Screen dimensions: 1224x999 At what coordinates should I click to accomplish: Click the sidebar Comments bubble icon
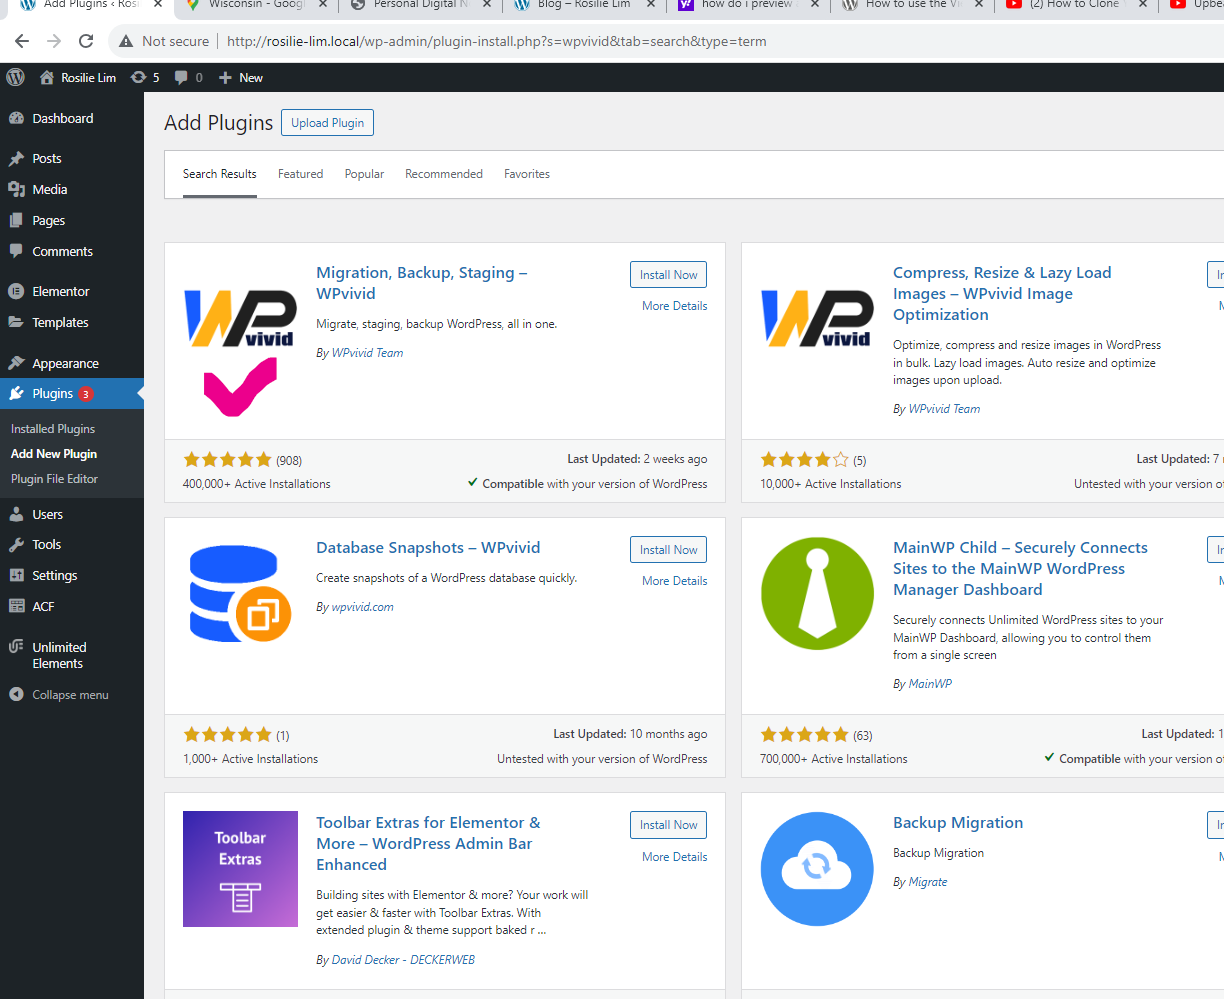pos(16,251)
